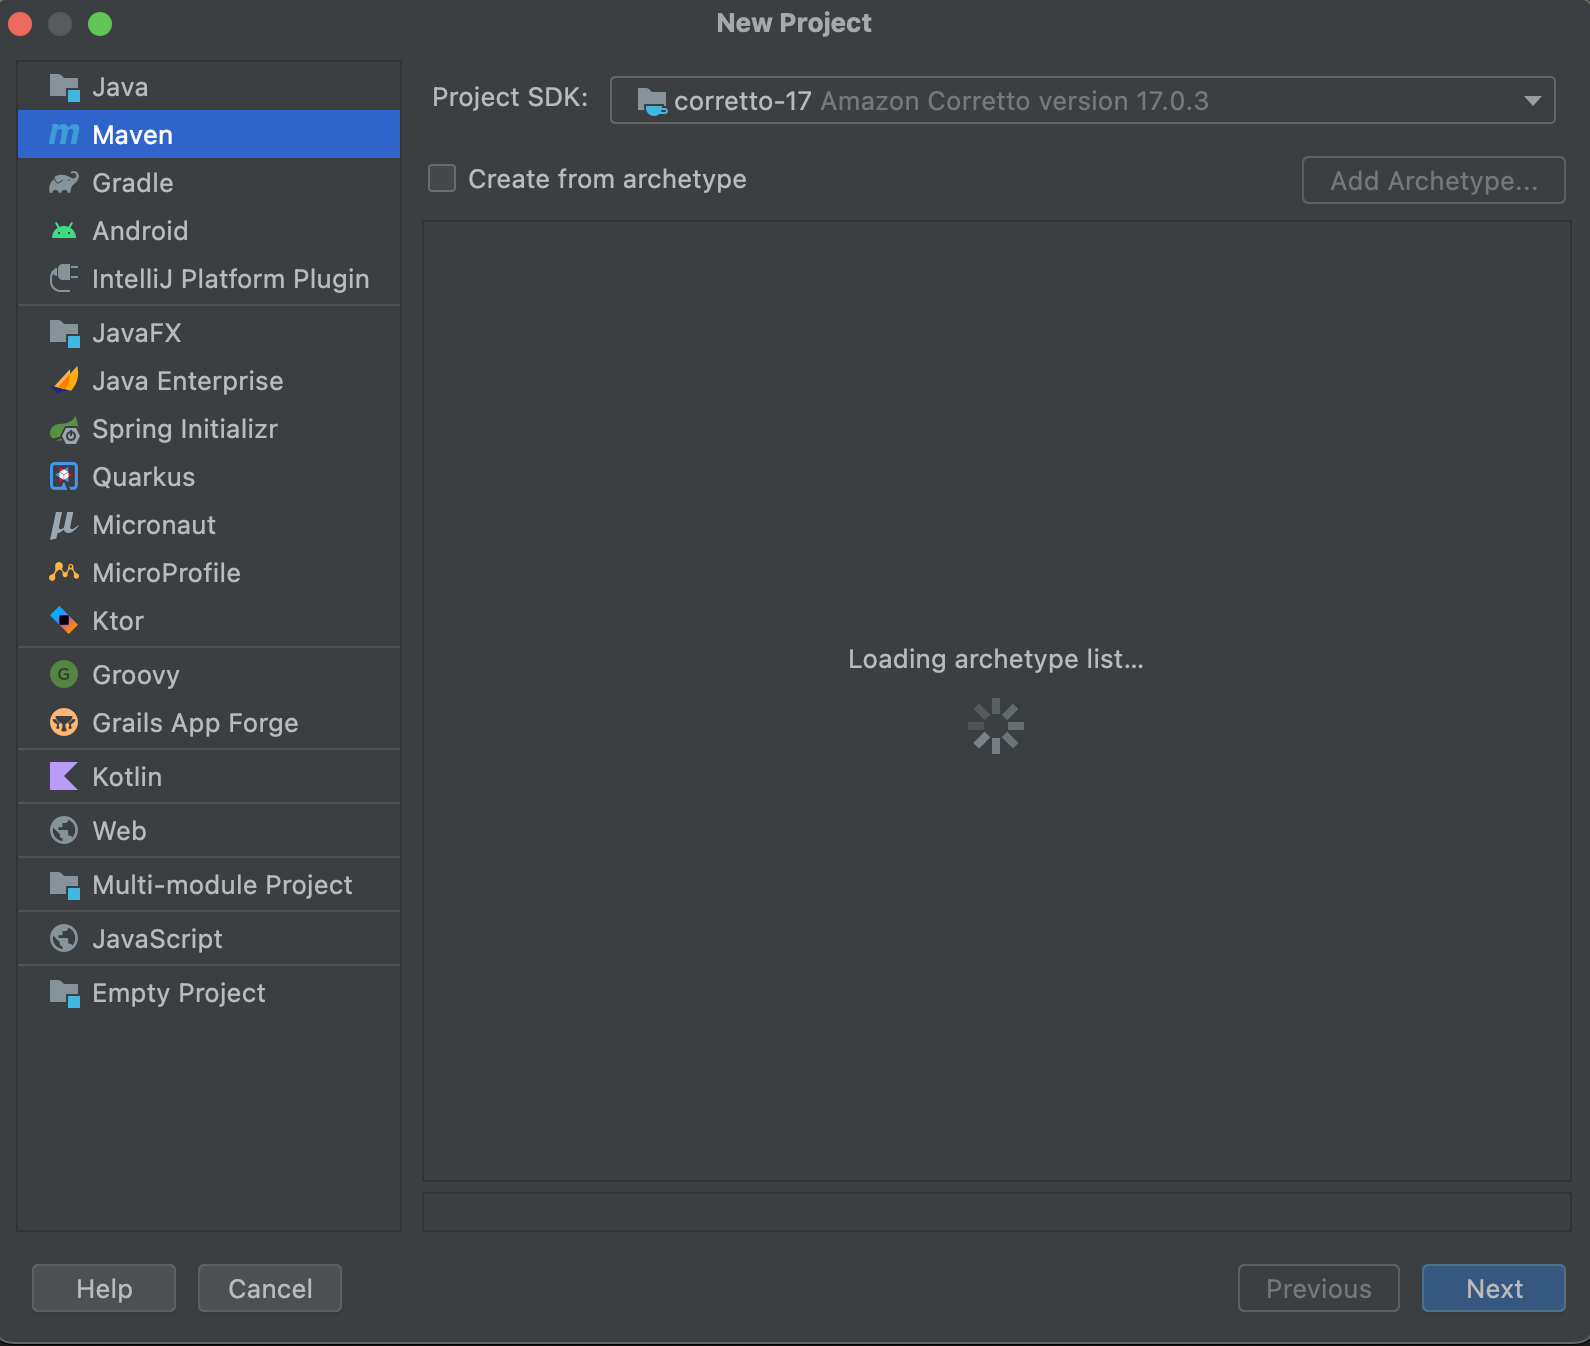
Task: Click the Add Archetype... button
Action: pyautogui.click(x=1434, y=180)
